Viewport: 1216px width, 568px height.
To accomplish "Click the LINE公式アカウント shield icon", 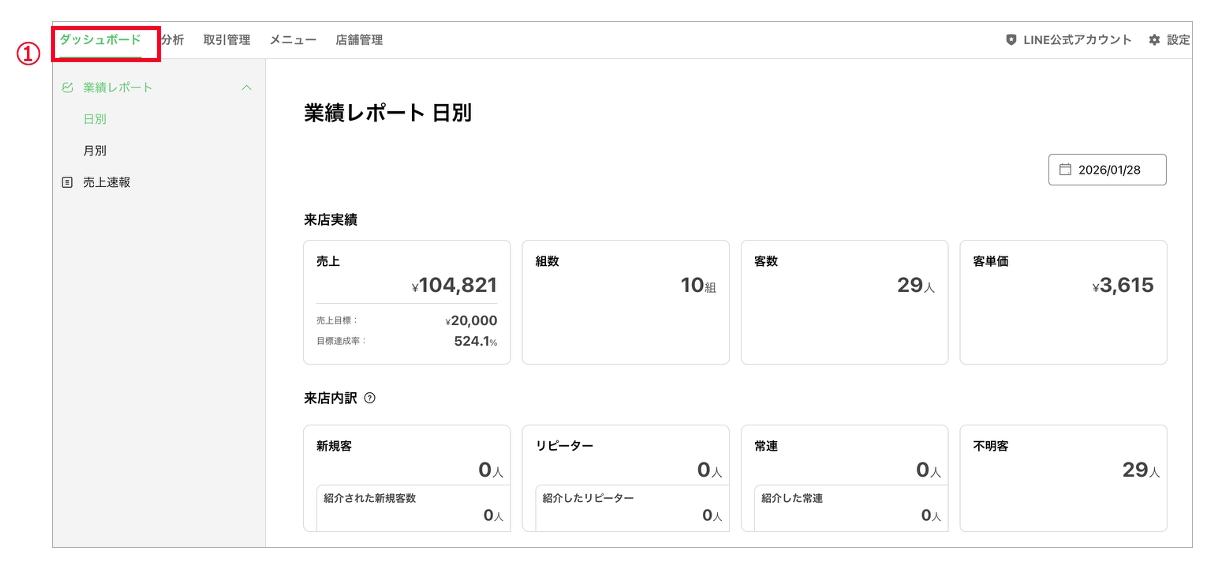I will [1011, 40].
